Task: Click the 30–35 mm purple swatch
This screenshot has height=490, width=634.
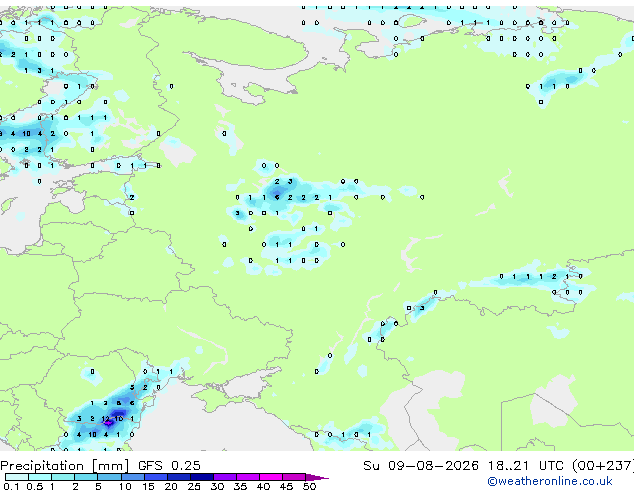Action: [225, 477]
